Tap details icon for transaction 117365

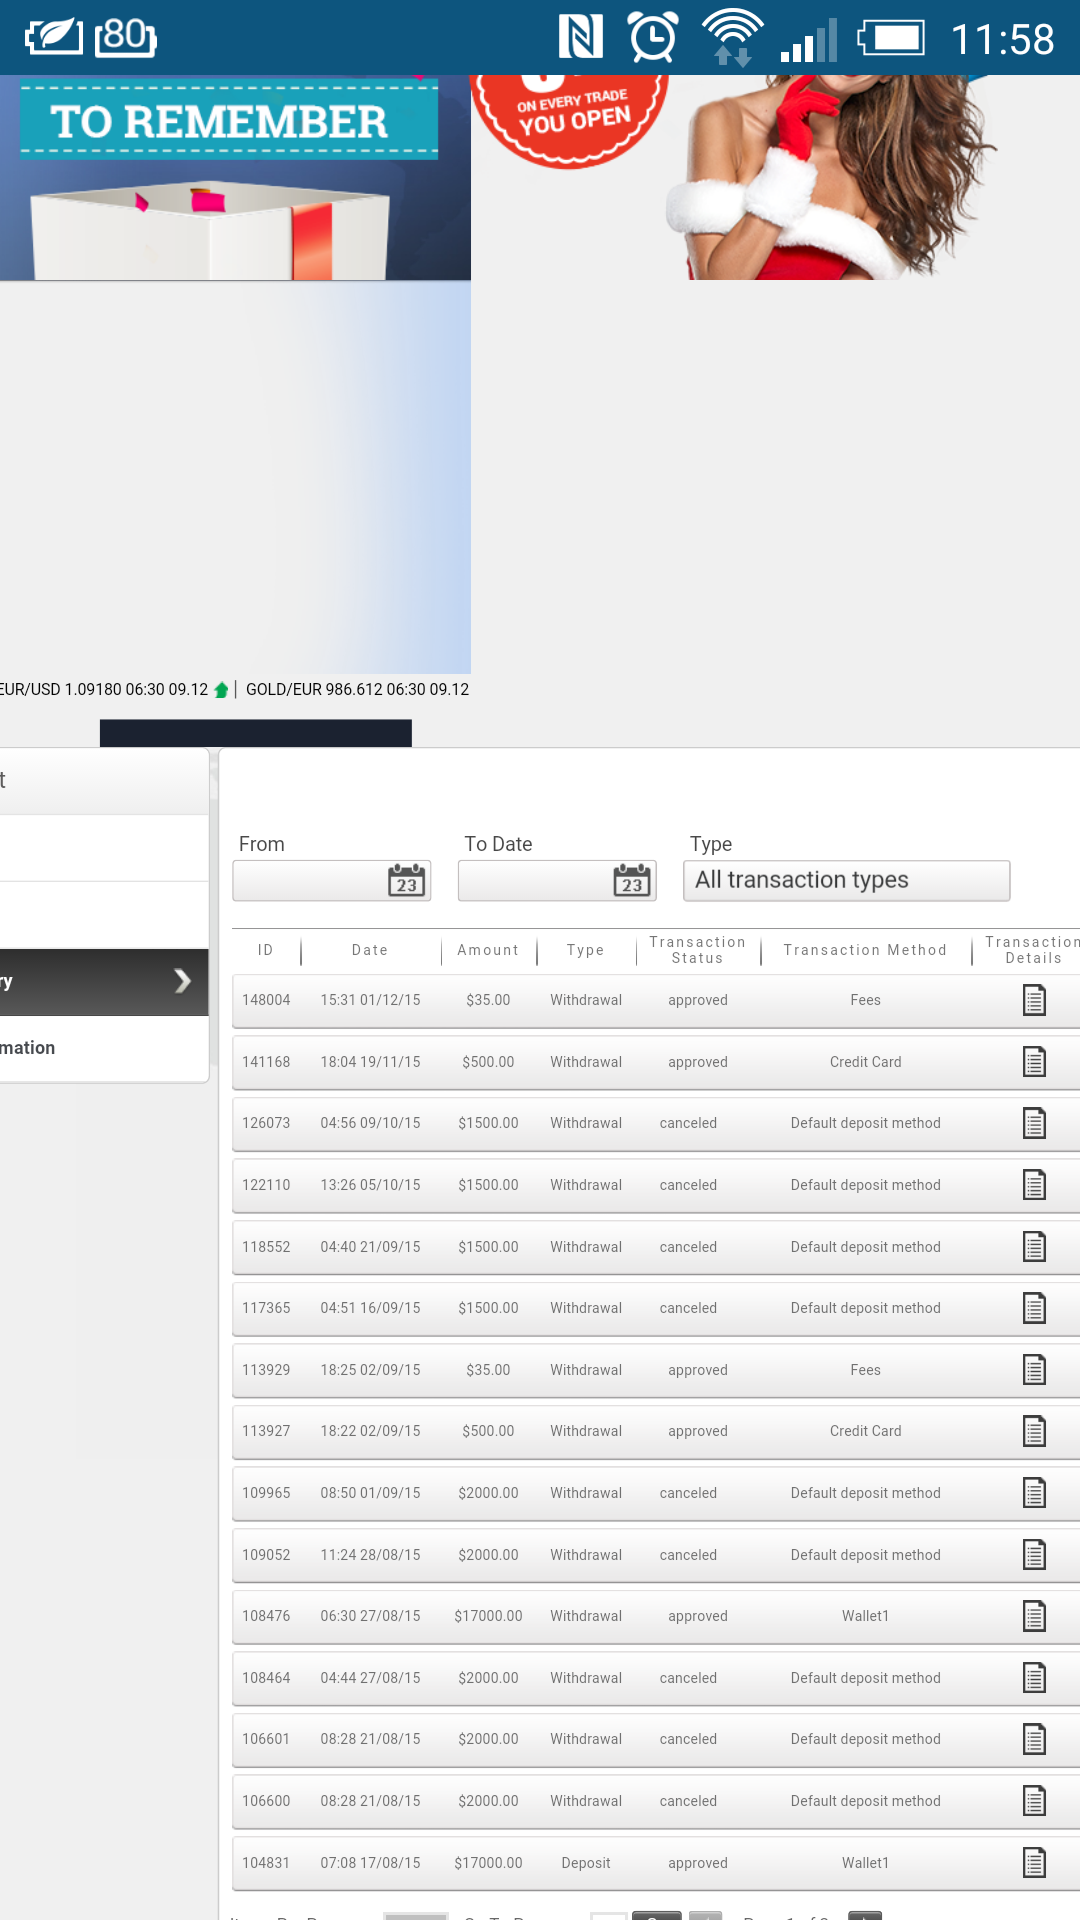[x=1034, y=1308]
